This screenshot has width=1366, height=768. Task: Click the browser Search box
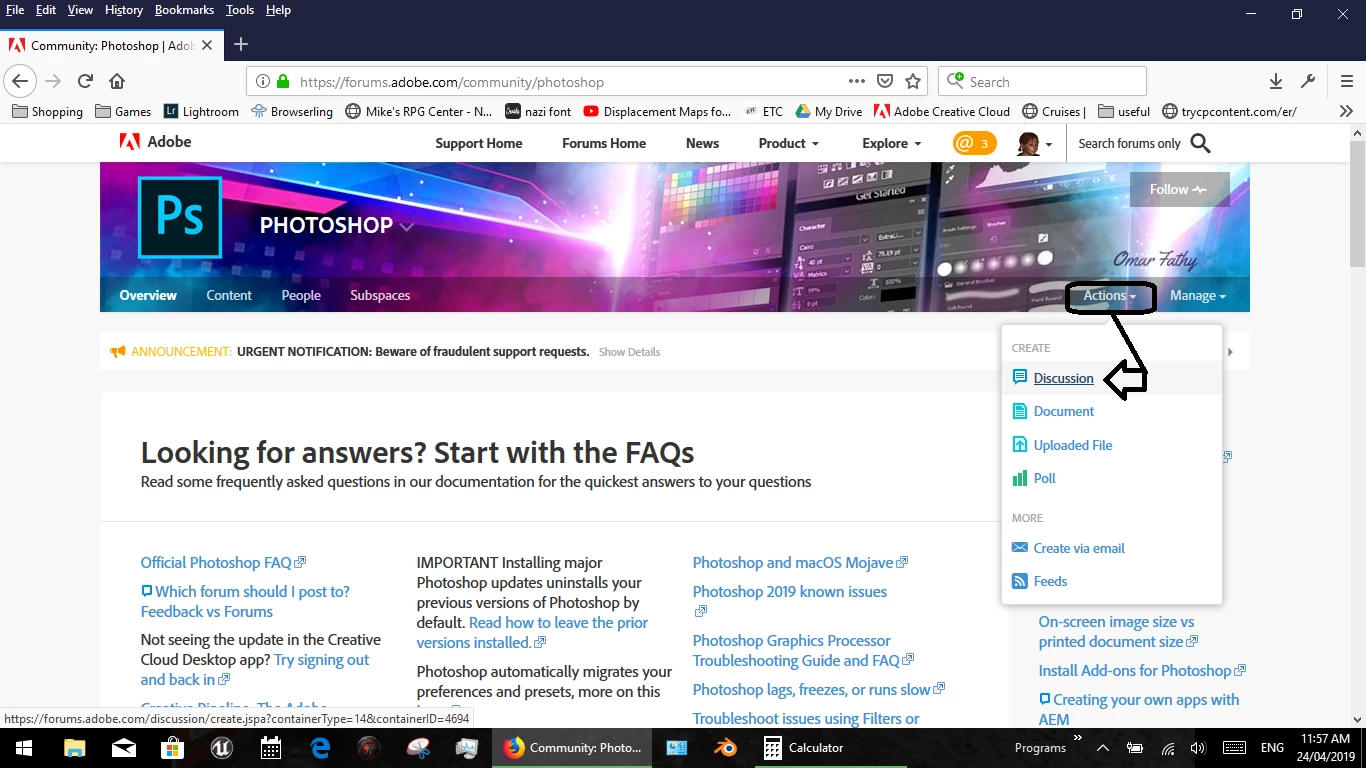pos(1042,82)
